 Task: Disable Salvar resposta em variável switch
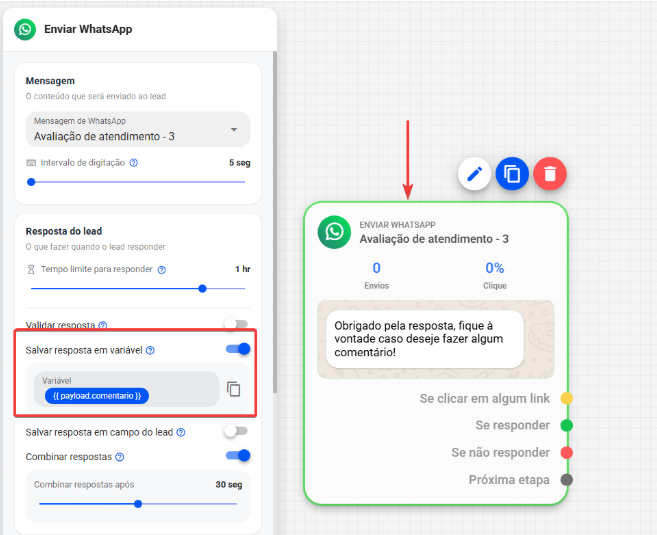click(x=238, y=349)
